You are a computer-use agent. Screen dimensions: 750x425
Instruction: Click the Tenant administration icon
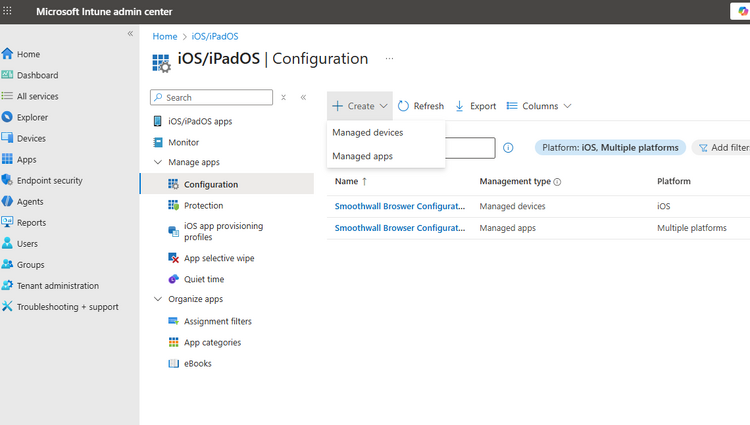7,285
